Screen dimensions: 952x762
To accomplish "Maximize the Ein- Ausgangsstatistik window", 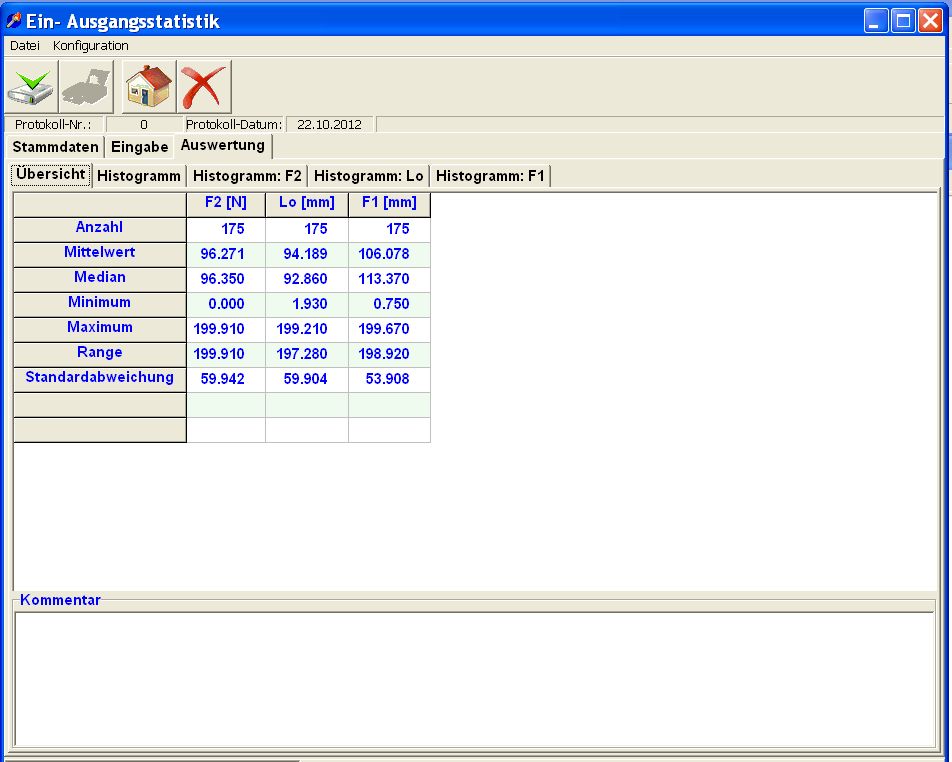I will pyautogui.click(x=903, y=21).
